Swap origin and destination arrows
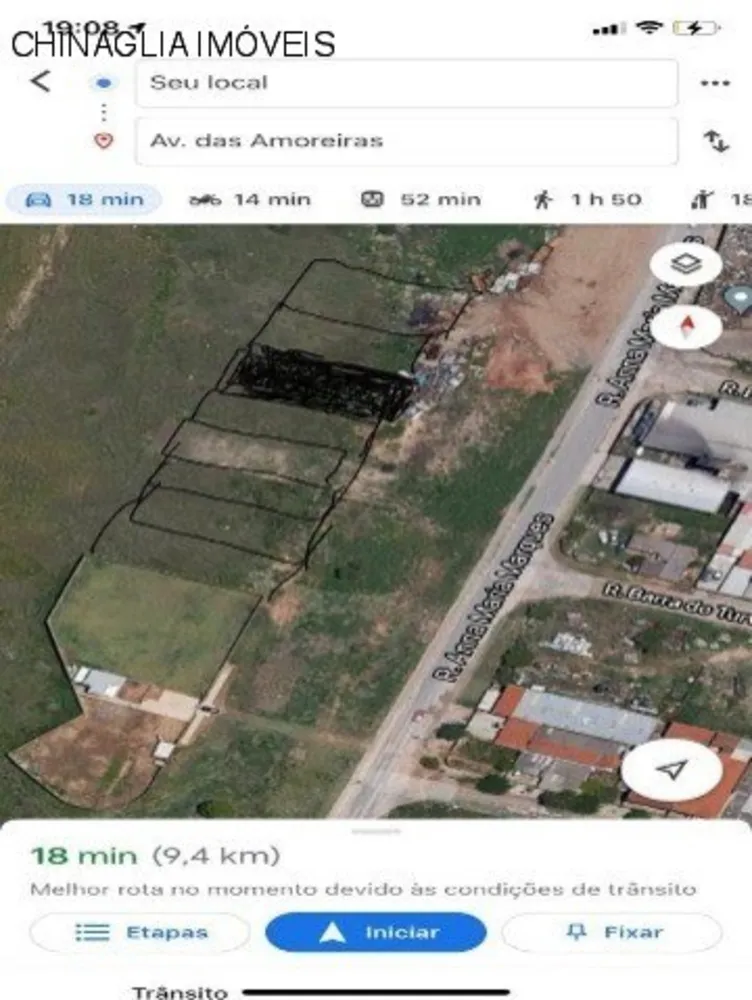 click(716, 140)
